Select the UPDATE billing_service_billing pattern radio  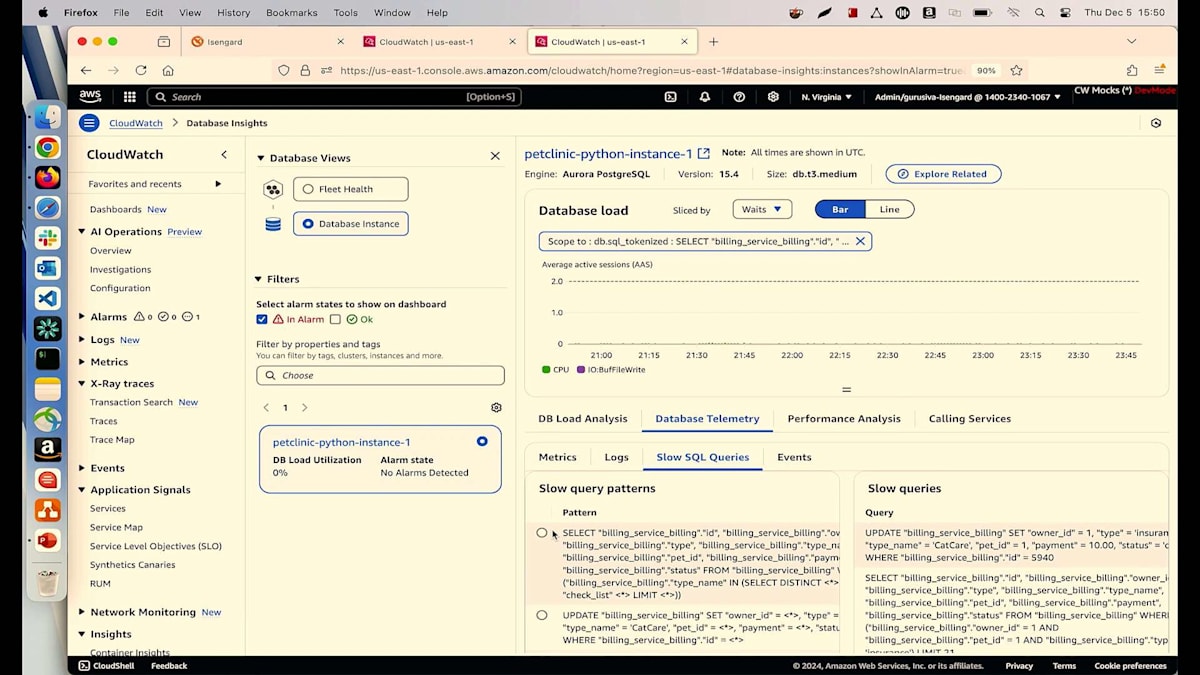click(542, 615)
